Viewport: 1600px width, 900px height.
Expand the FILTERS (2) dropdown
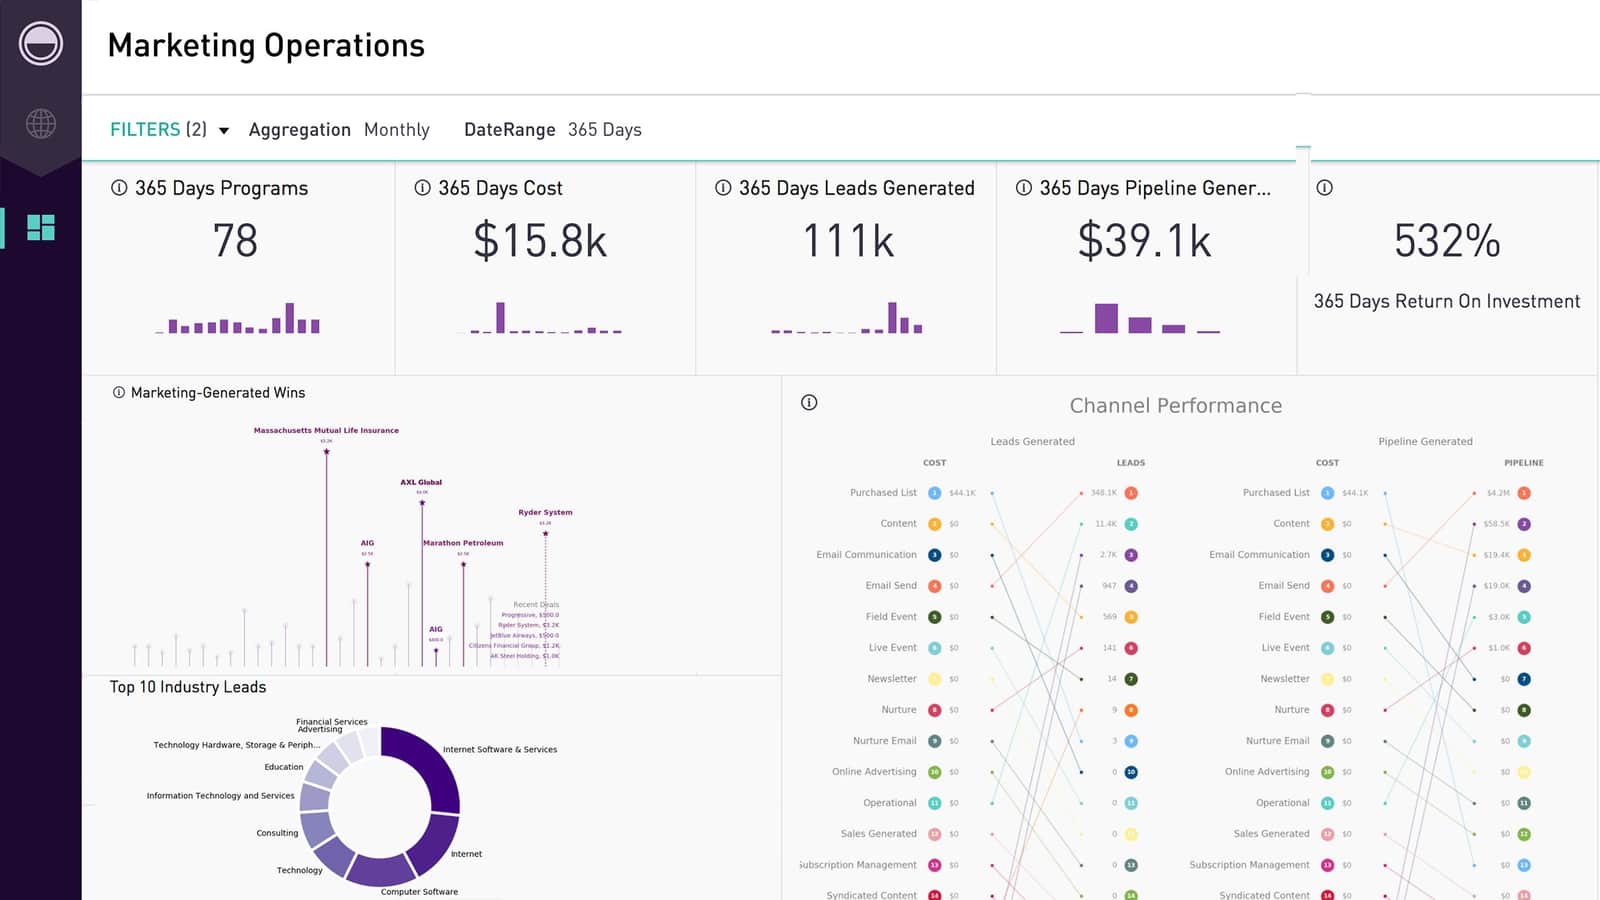(x=169, y=130)
